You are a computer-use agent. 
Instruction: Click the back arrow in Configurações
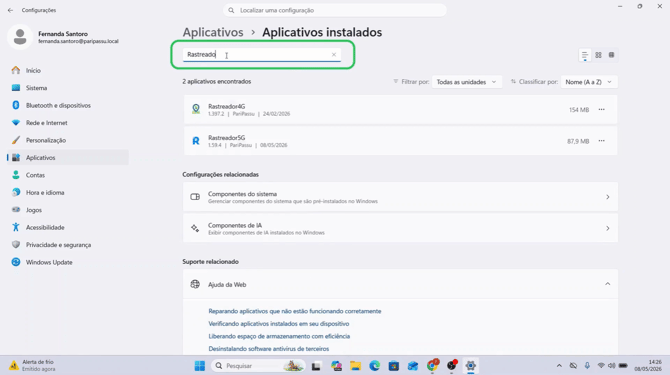tap(10, 10)
